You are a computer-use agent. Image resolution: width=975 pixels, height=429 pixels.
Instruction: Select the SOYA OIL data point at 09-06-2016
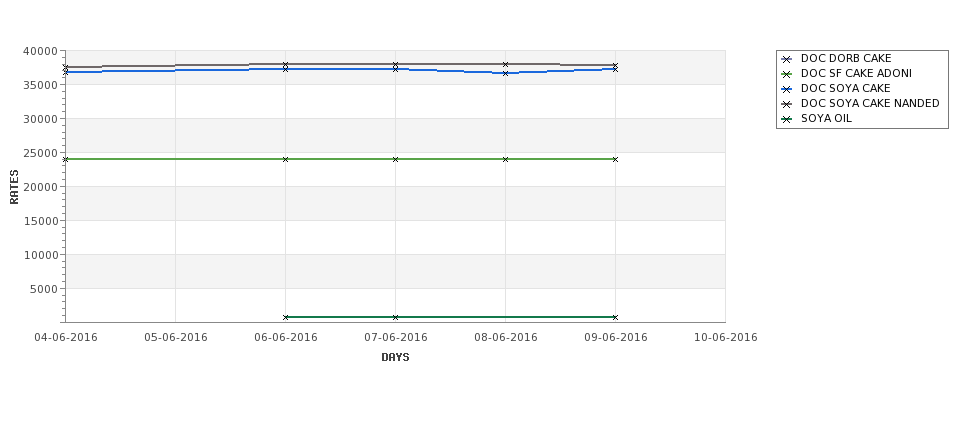point(615,317)
